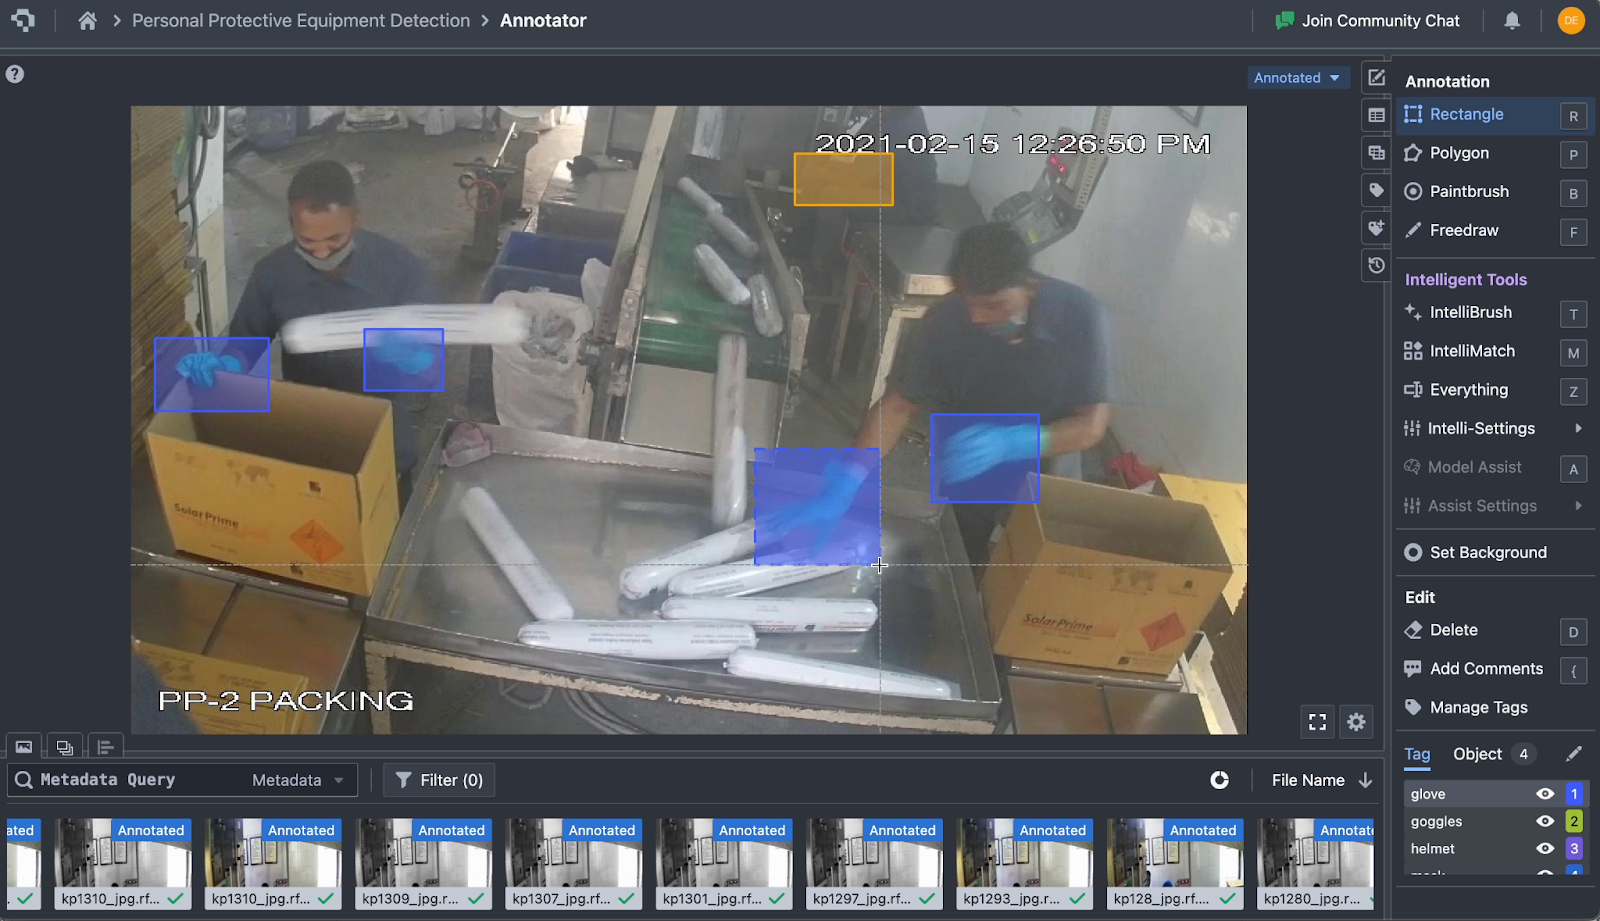Hide the glove tag annotations
This screenshot has width=1600, height=921.
(x=1544, y=793)
